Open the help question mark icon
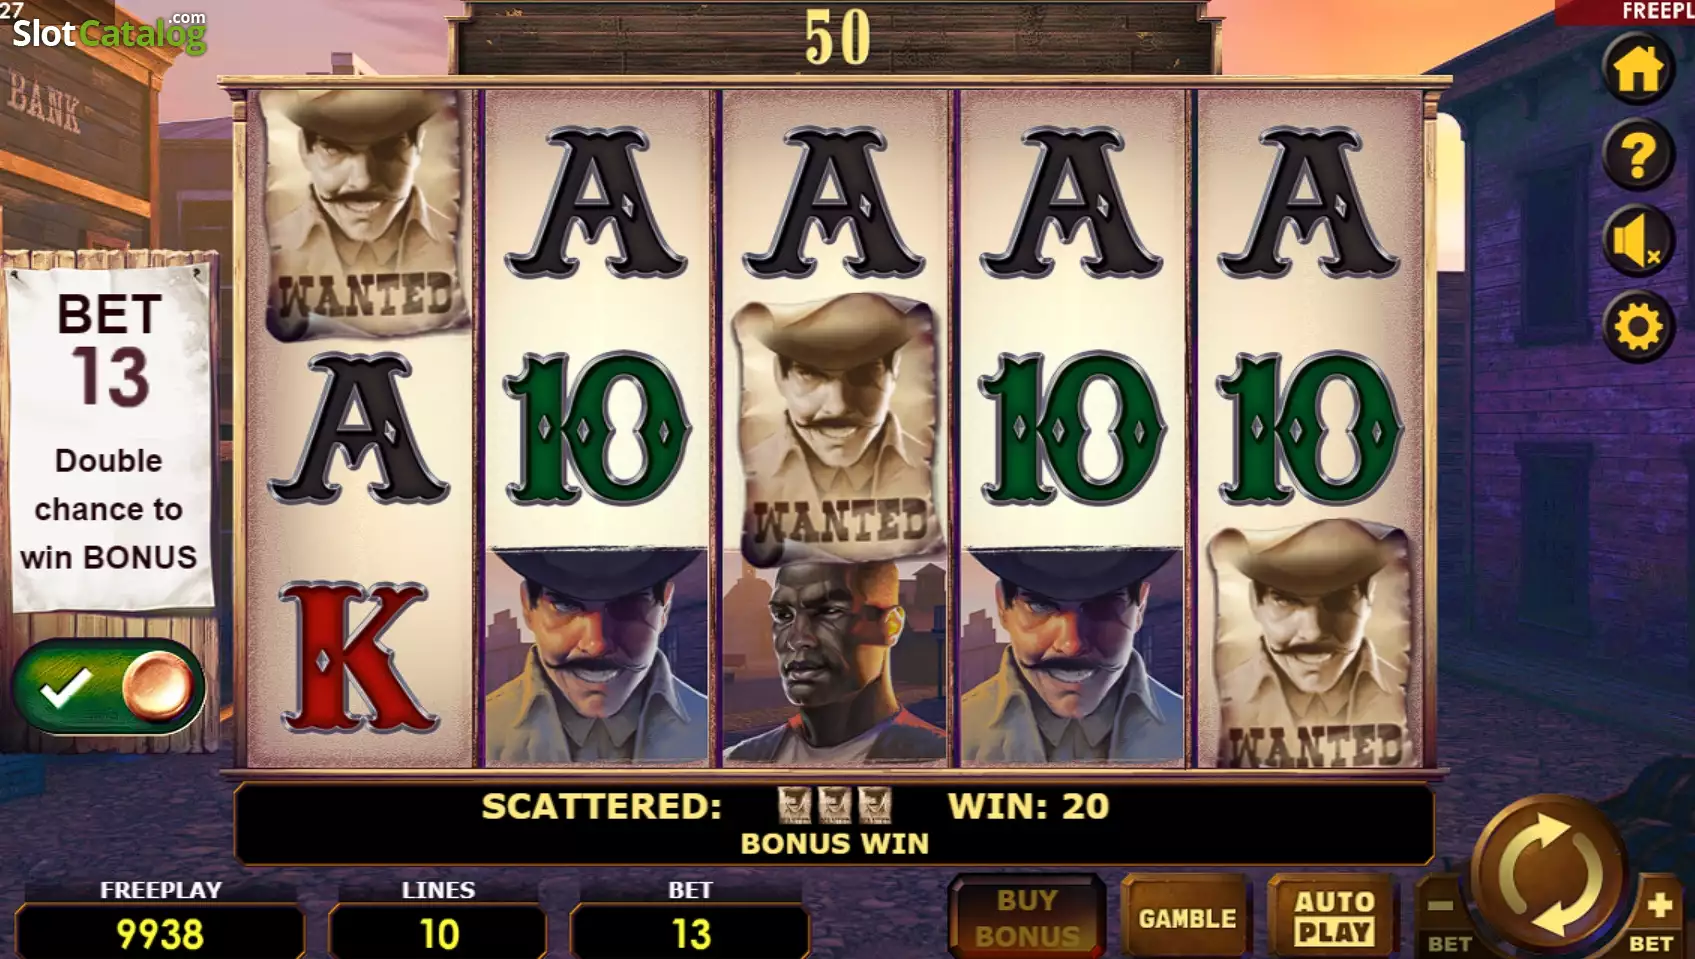Image resolution: width=1695 pixels, height=959 pixels. 1638,155
